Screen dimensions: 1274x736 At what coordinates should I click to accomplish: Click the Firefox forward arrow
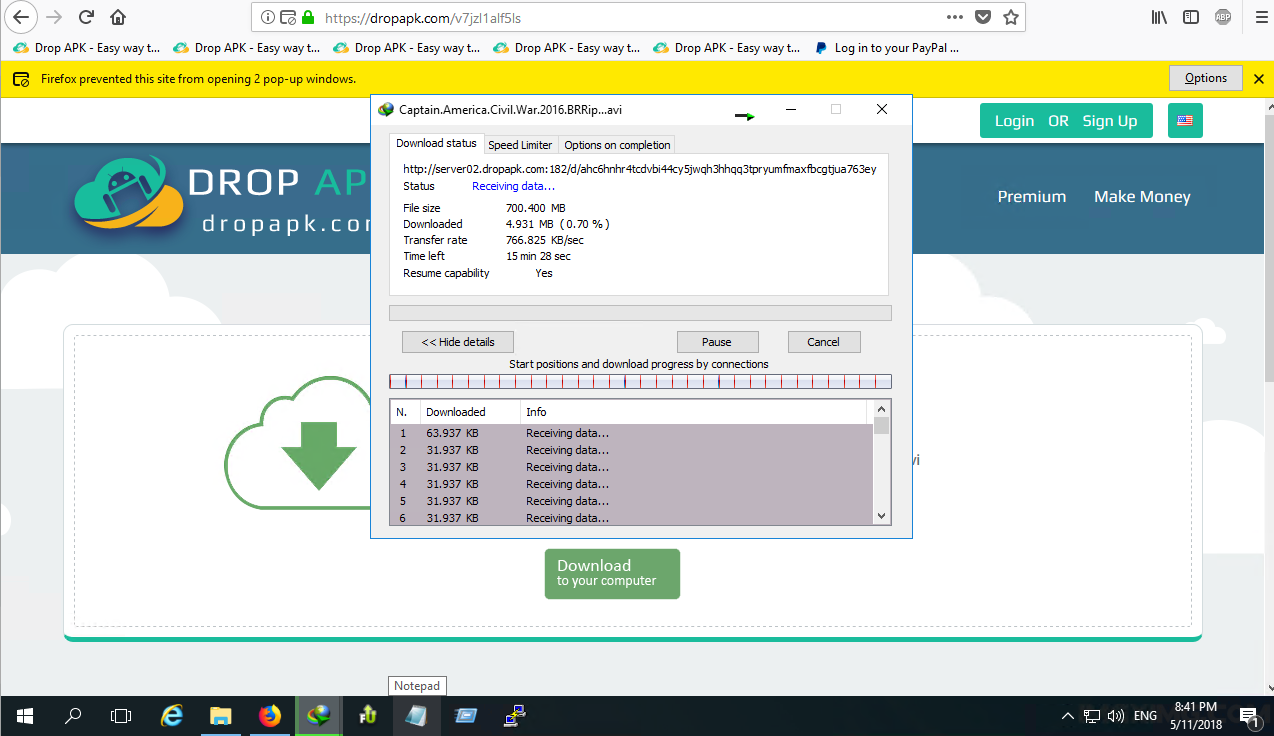tap(54, 17)
